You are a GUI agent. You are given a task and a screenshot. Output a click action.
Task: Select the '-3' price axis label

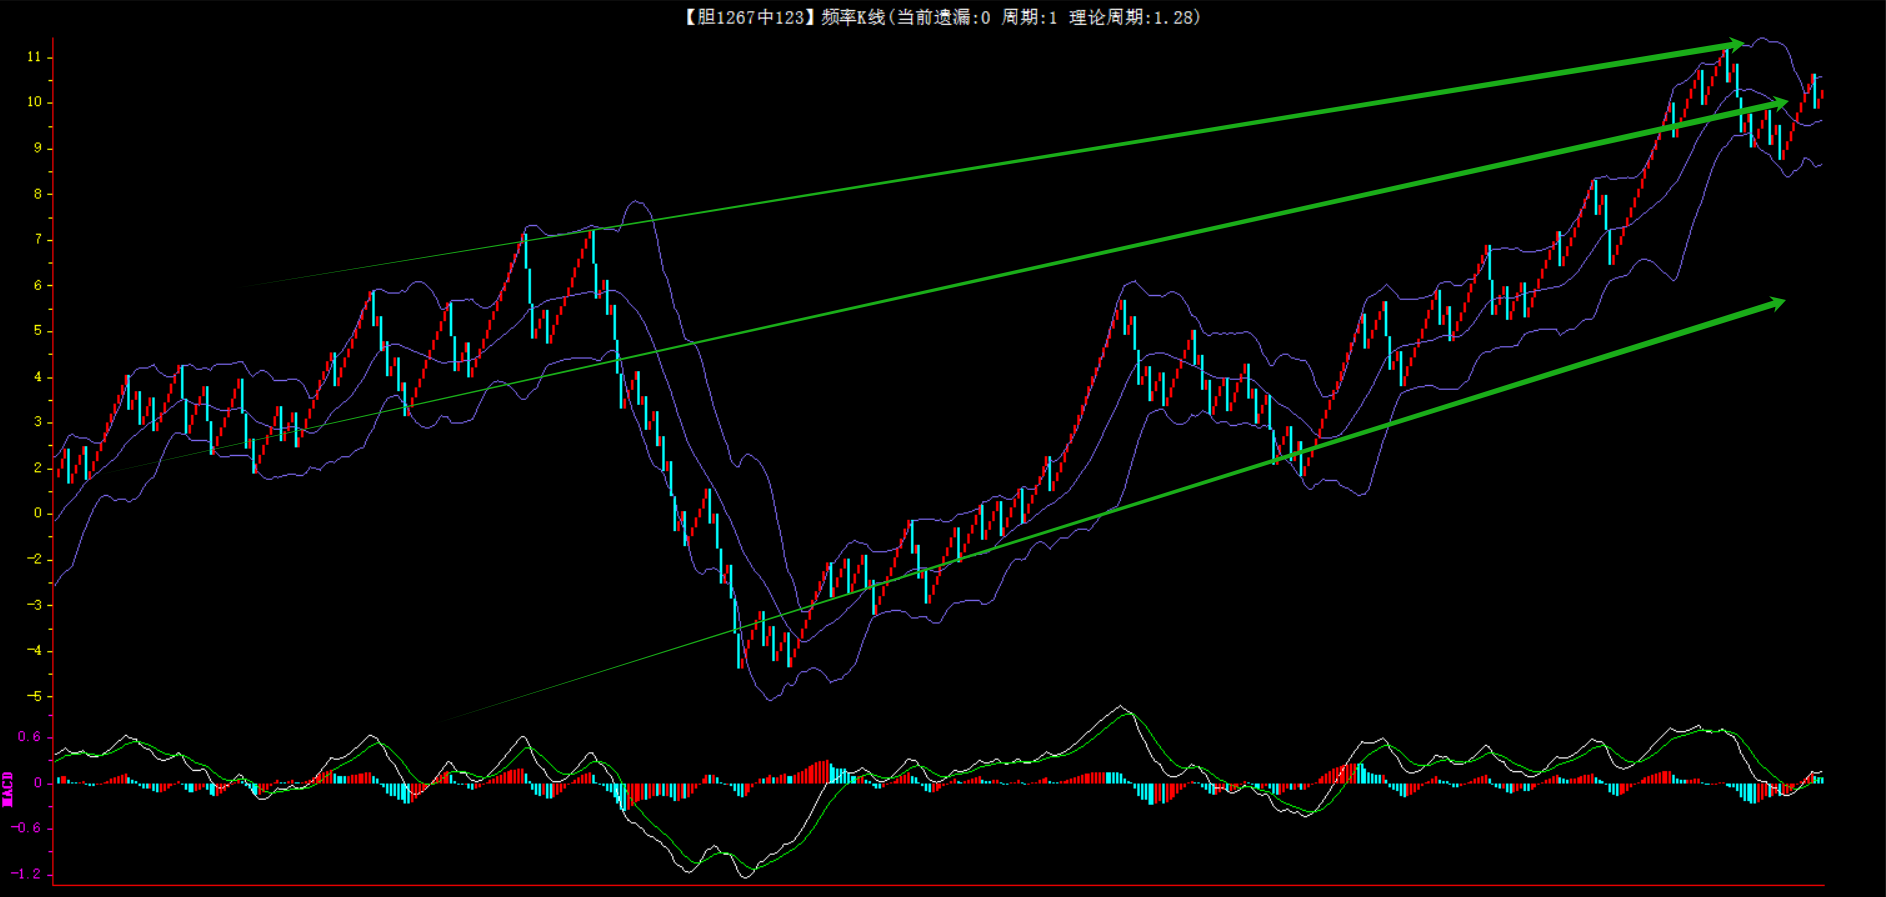[x=34, y=605]
